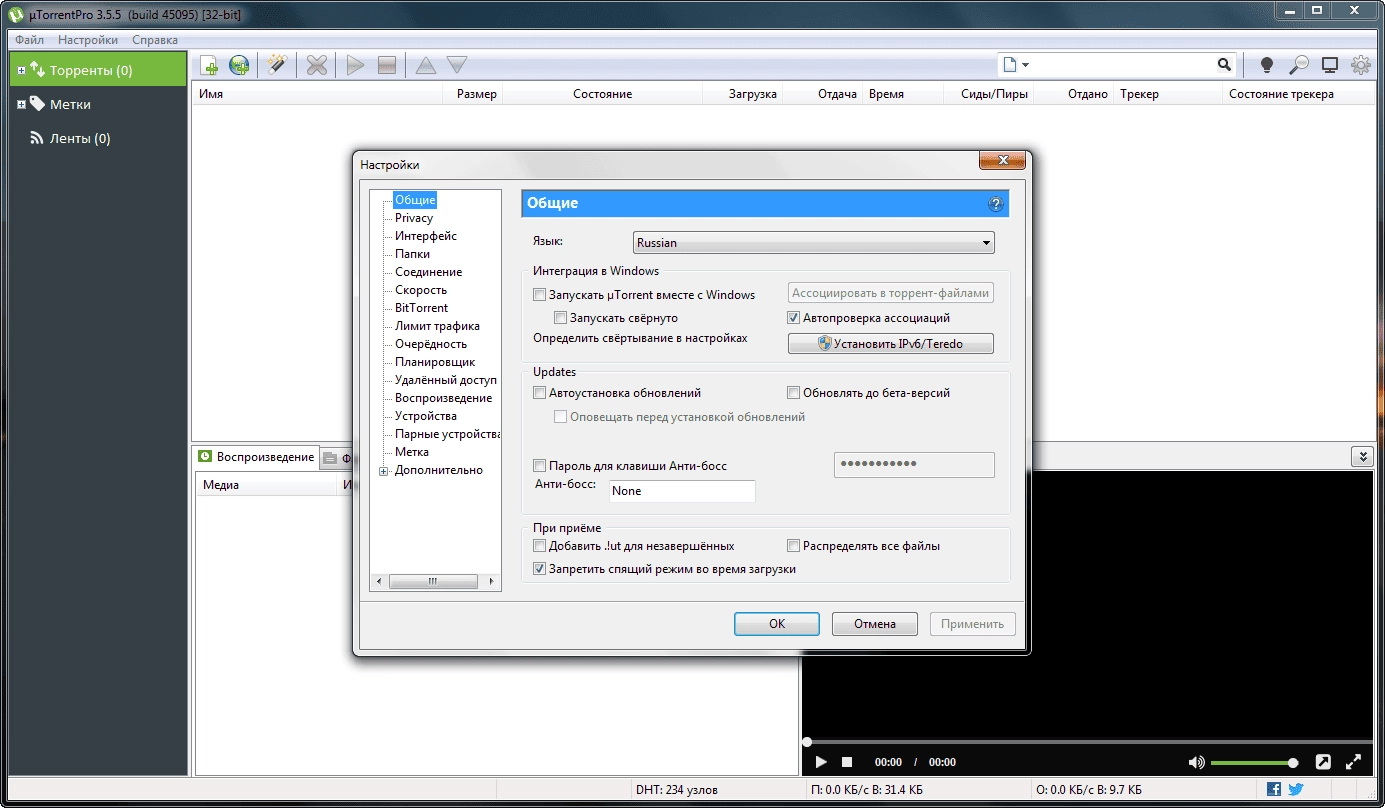Click the Имя column header
Screen dimensions: 1385x808
click(316, 94)
